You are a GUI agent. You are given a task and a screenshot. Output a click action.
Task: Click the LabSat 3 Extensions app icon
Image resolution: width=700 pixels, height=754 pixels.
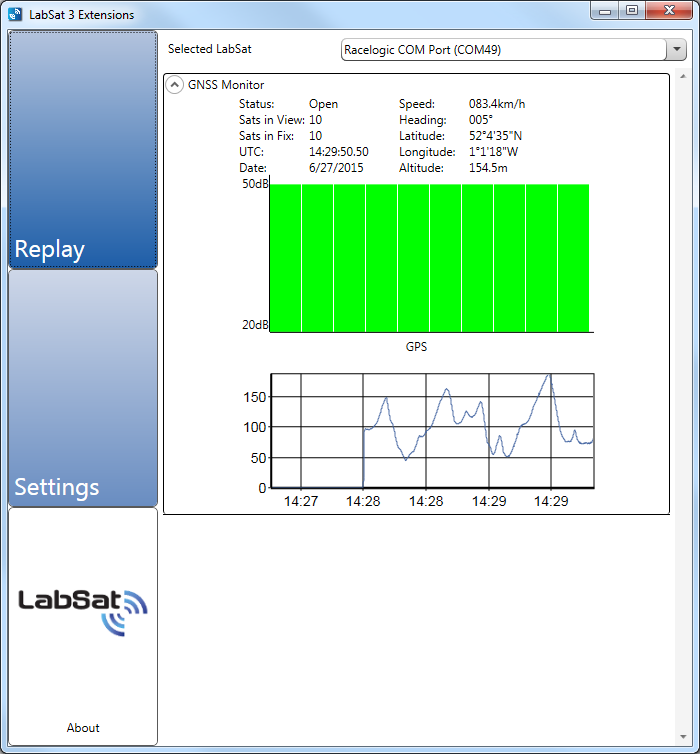15,14
